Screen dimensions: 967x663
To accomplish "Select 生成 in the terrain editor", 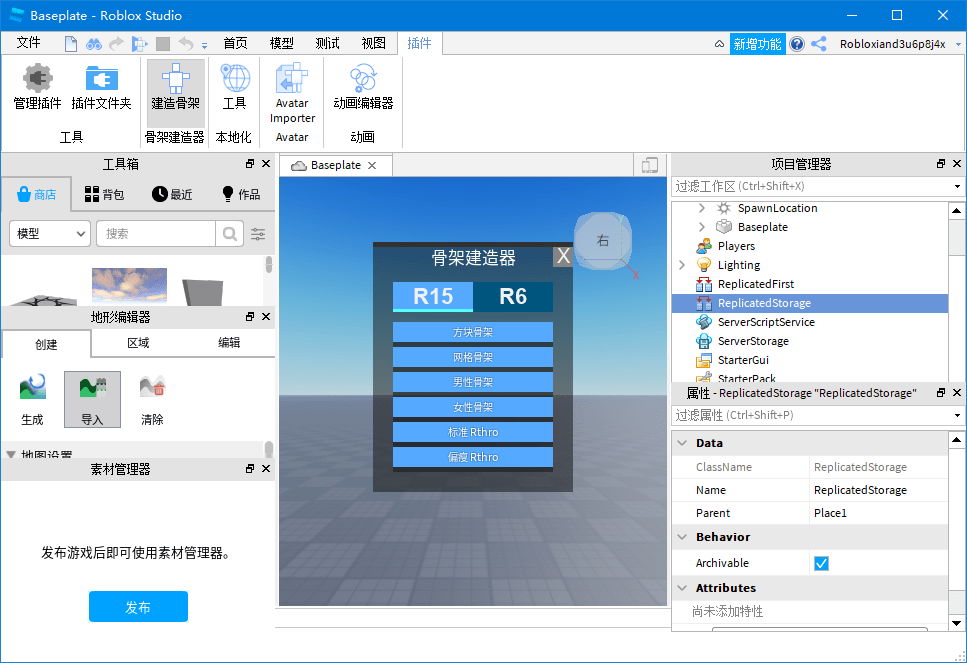I will coord(31,399).
